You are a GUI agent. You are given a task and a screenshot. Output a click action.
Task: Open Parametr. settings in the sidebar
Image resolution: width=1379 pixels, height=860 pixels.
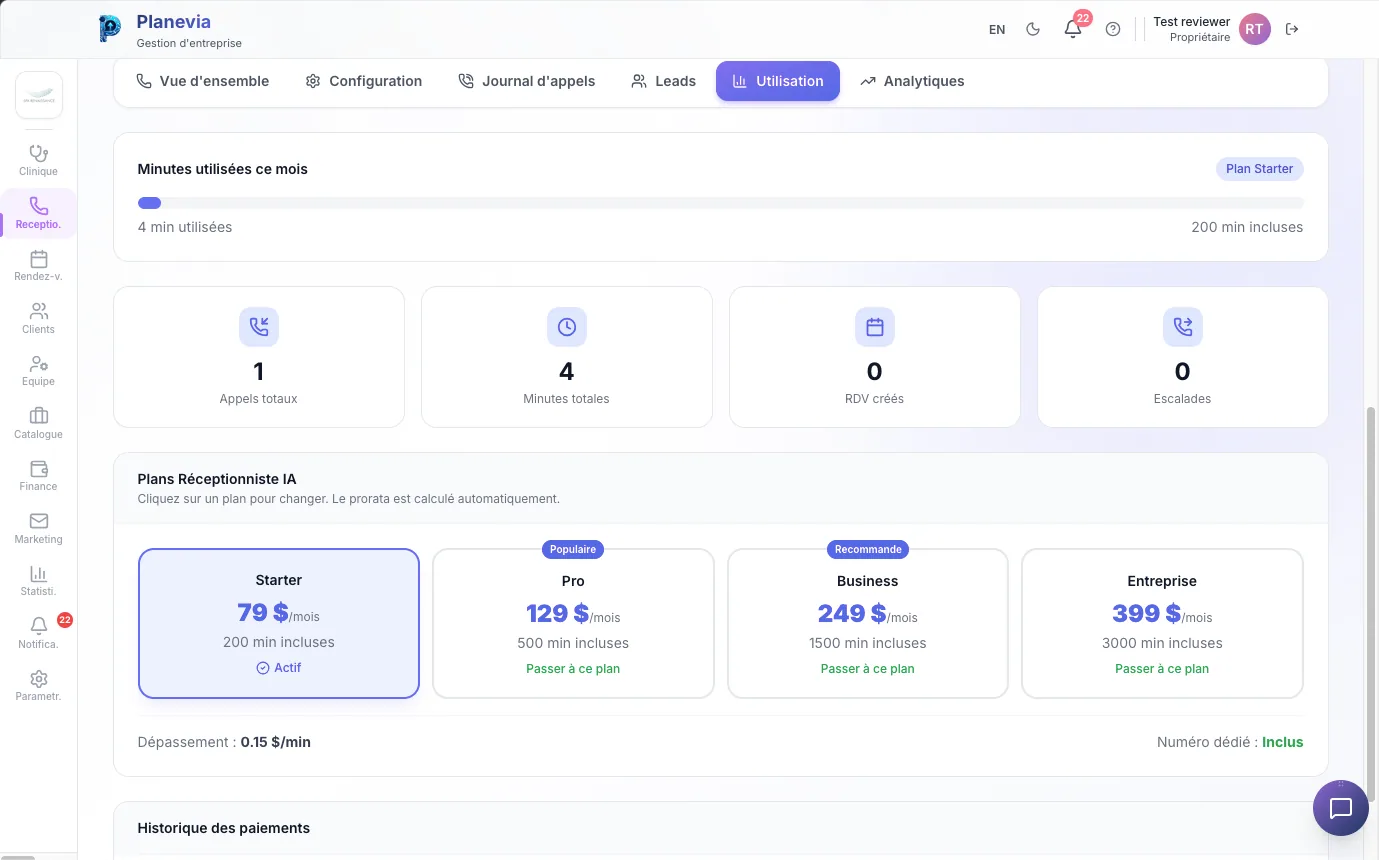tap(39, 686)
